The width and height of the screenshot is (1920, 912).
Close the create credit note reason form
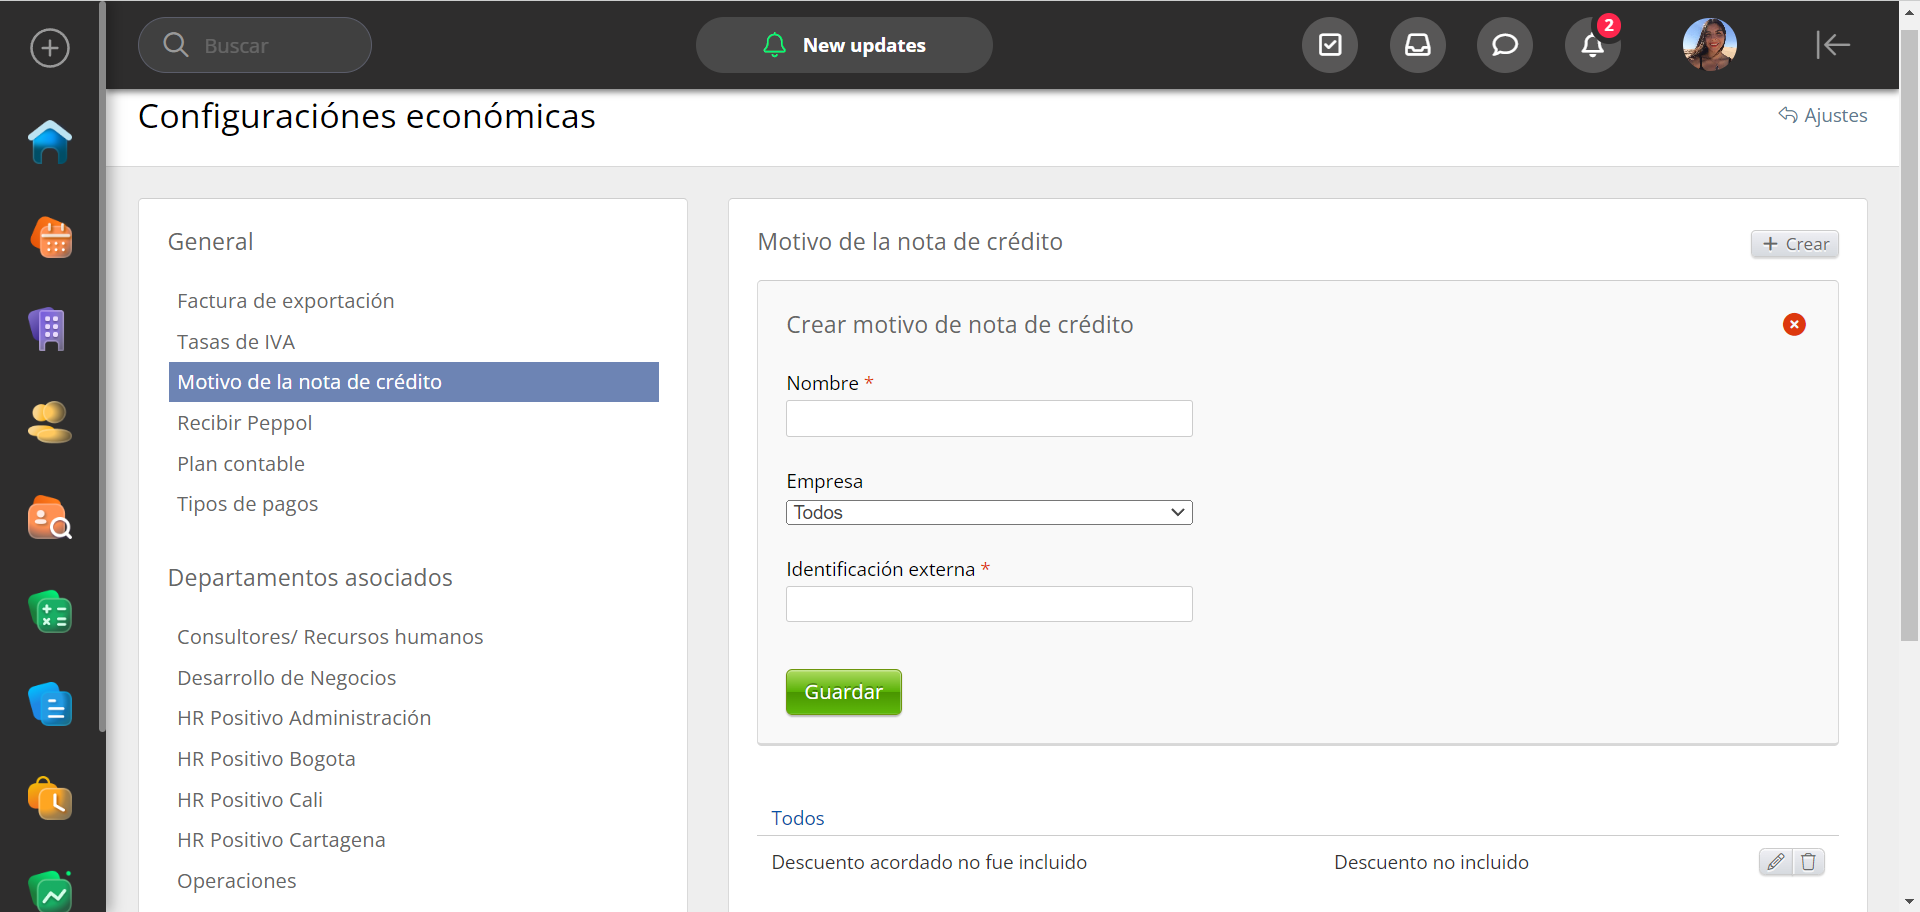point(1794,325)
